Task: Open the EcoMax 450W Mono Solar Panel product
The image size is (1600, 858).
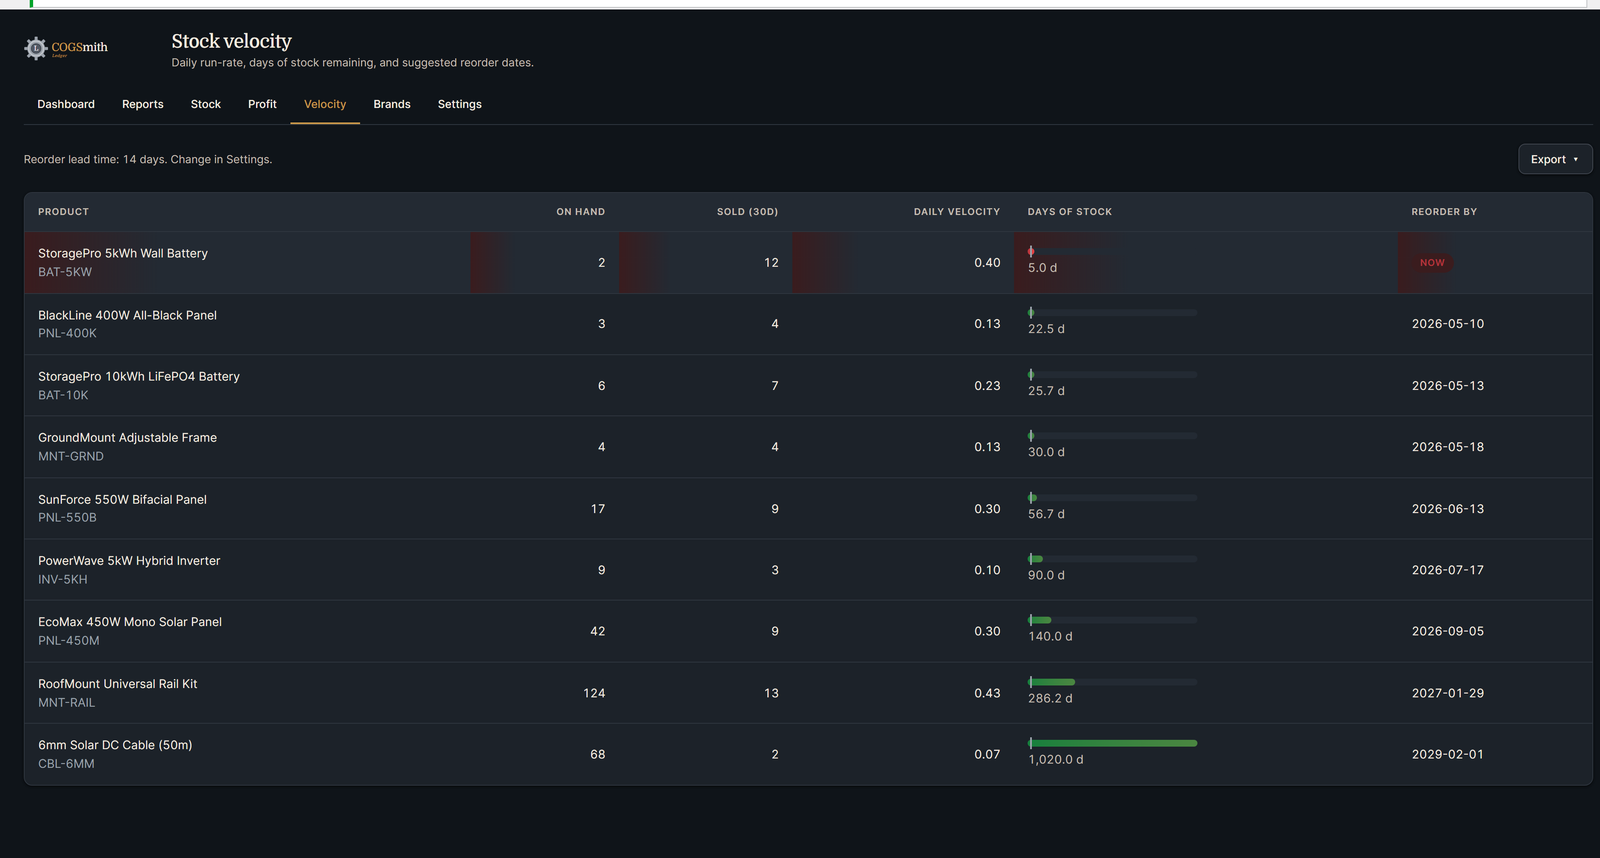Action: [130, 622]
